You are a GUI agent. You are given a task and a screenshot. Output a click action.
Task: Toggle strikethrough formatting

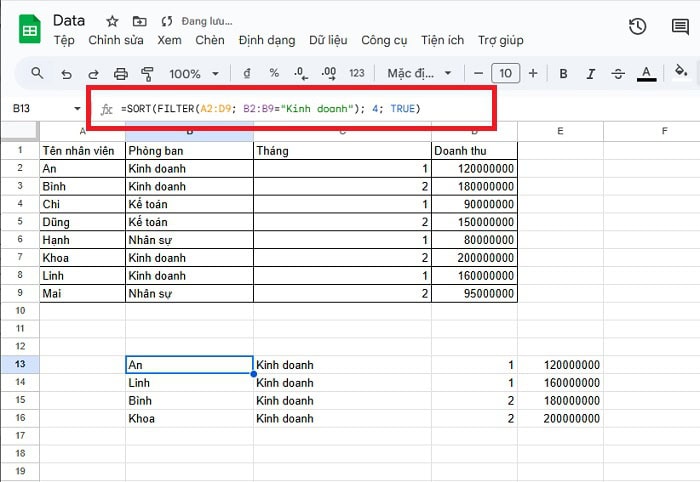(x=618, y=73)
